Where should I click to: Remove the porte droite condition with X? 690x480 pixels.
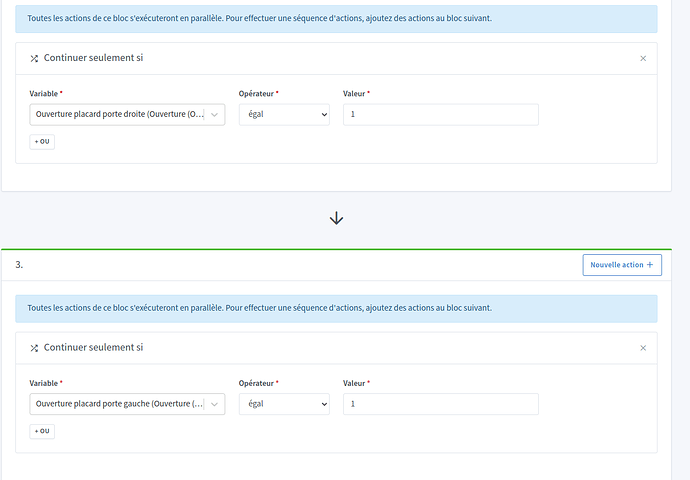click(643, 59)
